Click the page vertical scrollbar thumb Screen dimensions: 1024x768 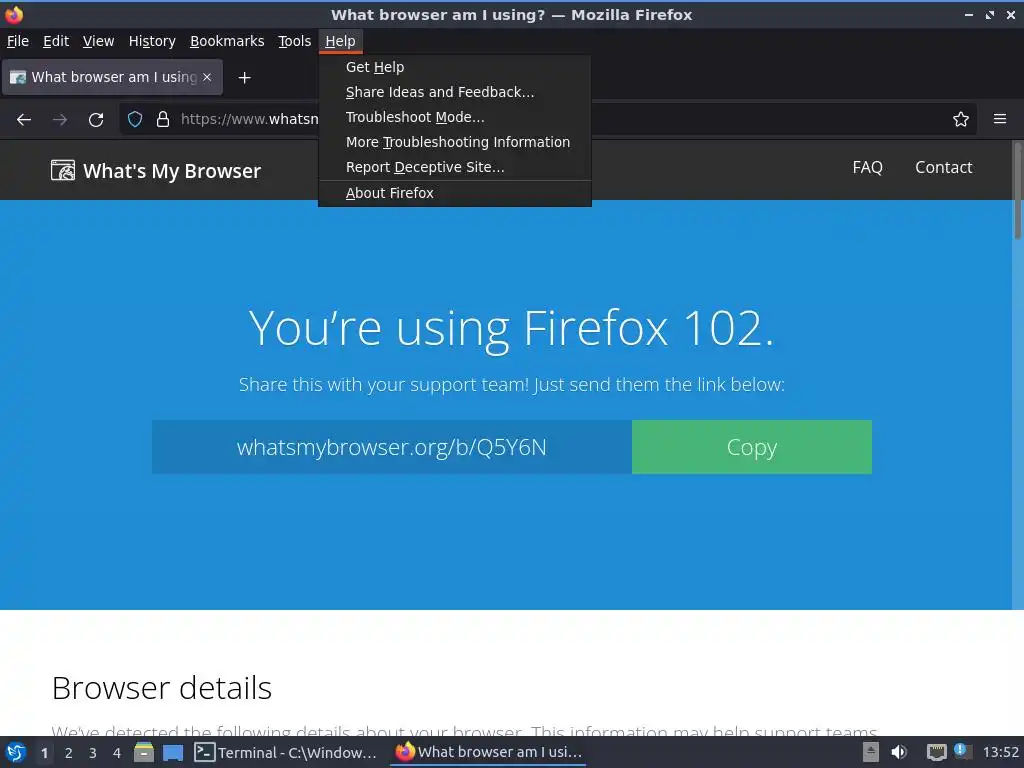1017,191
